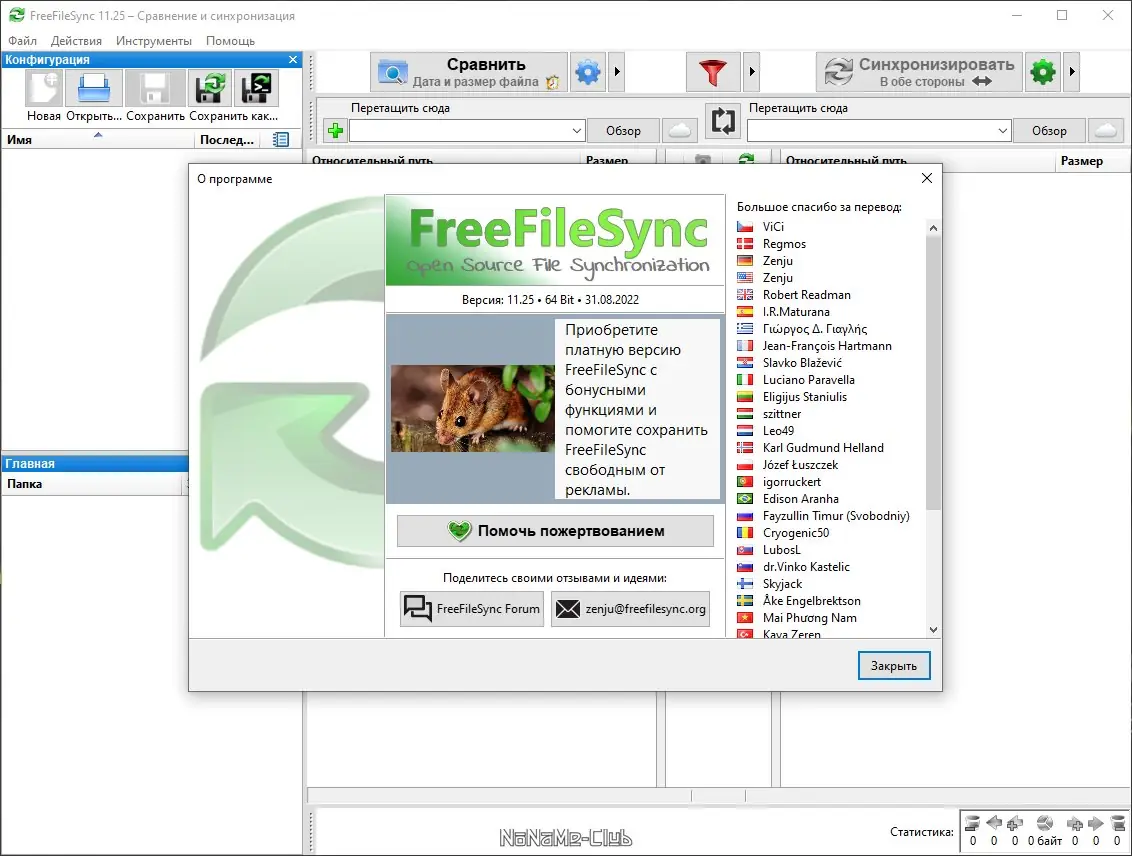This screenshot has height=856, width=1132.
Task: Open comparison settings blue gear
Action: coord(588,72)
